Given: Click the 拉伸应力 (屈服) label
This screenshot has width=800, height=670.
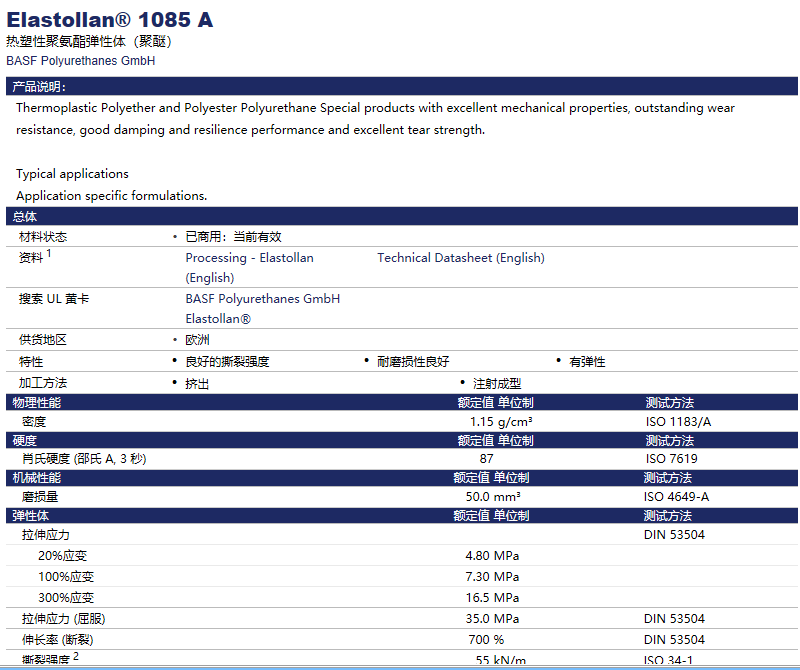Looking at the screenshot, I should (x=64, y=619).
